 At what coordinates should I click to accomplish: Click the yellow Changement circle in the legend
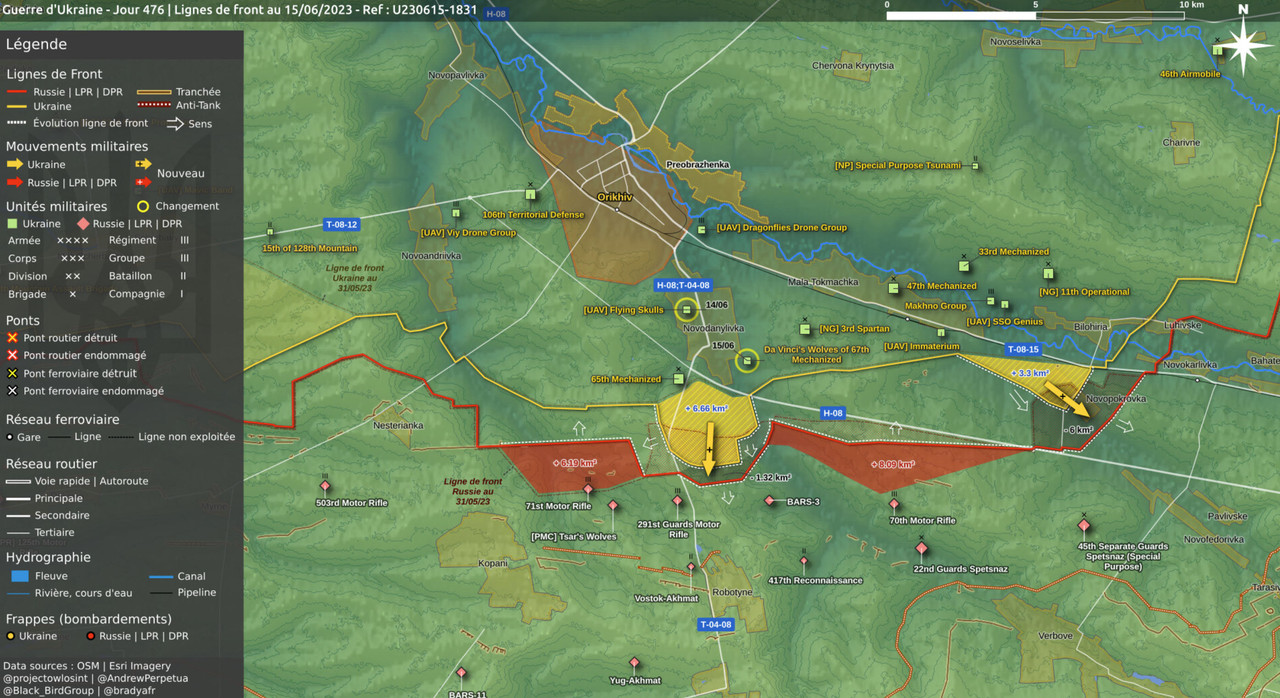click(143, 206)
